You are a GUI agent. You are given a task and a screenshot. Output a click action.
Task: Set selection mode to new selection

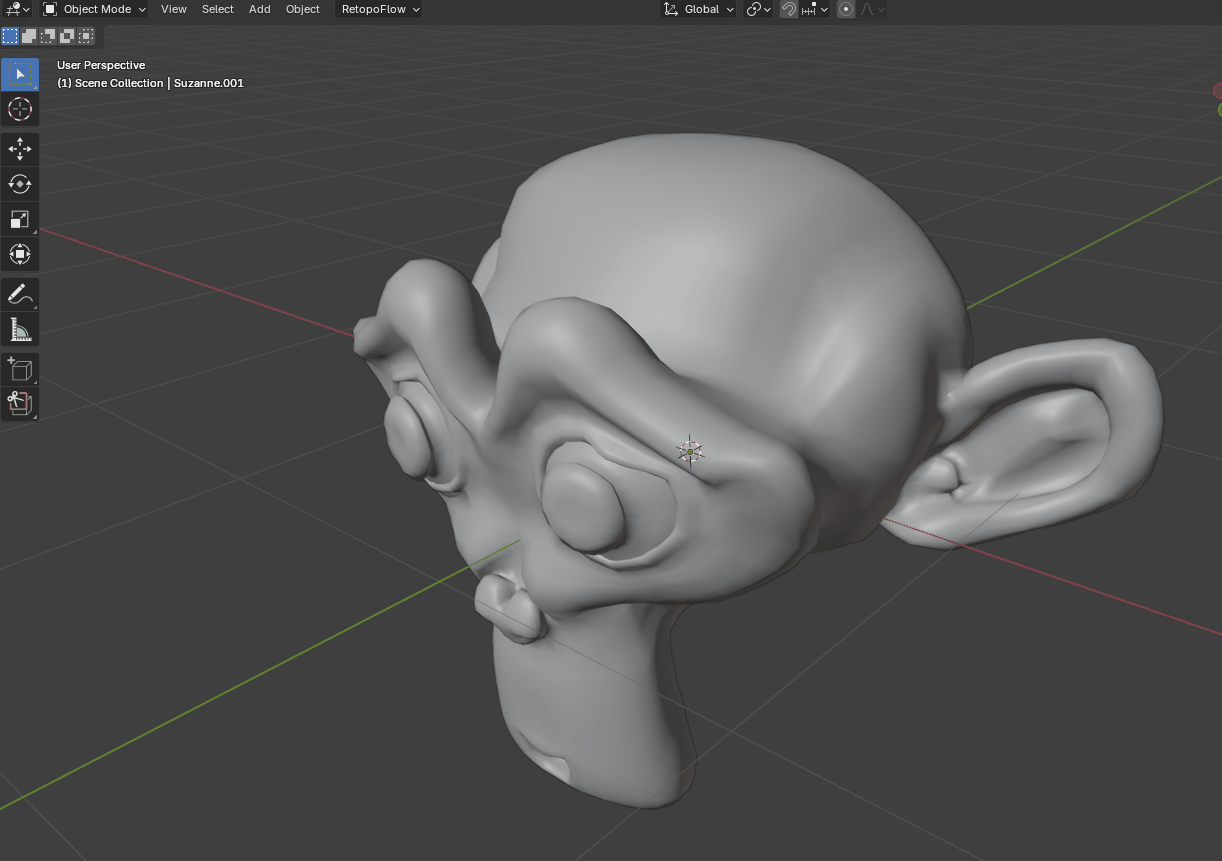click(x=10, y=36)
